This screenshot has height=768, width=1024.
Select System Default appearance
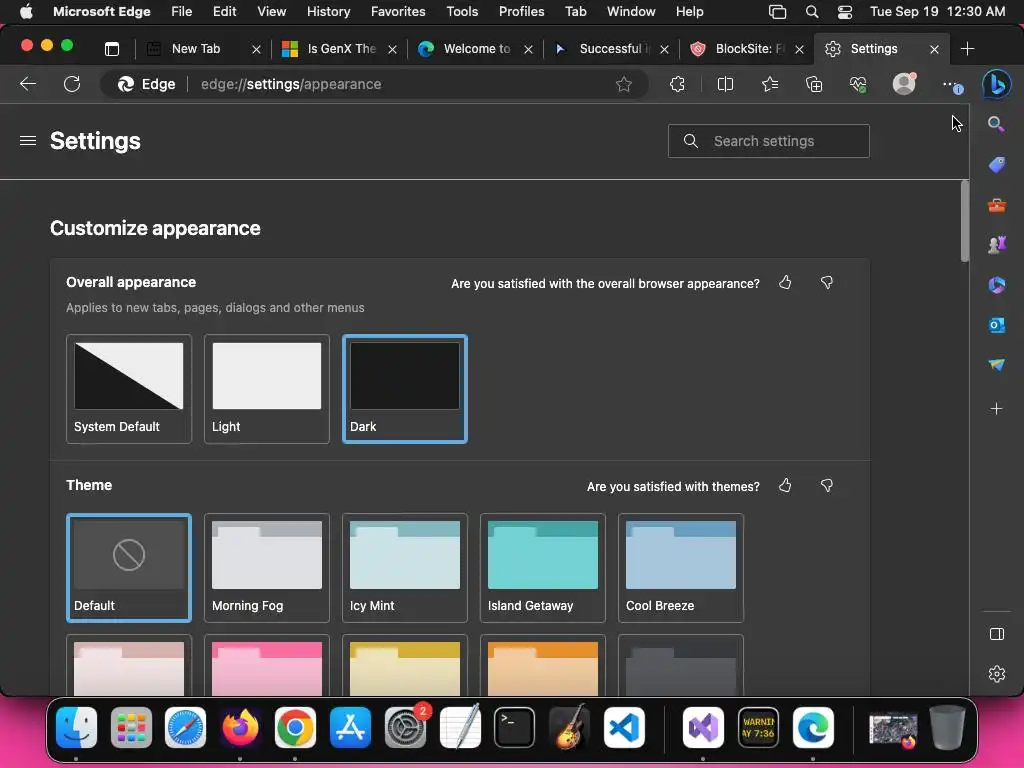pos(129,389)
